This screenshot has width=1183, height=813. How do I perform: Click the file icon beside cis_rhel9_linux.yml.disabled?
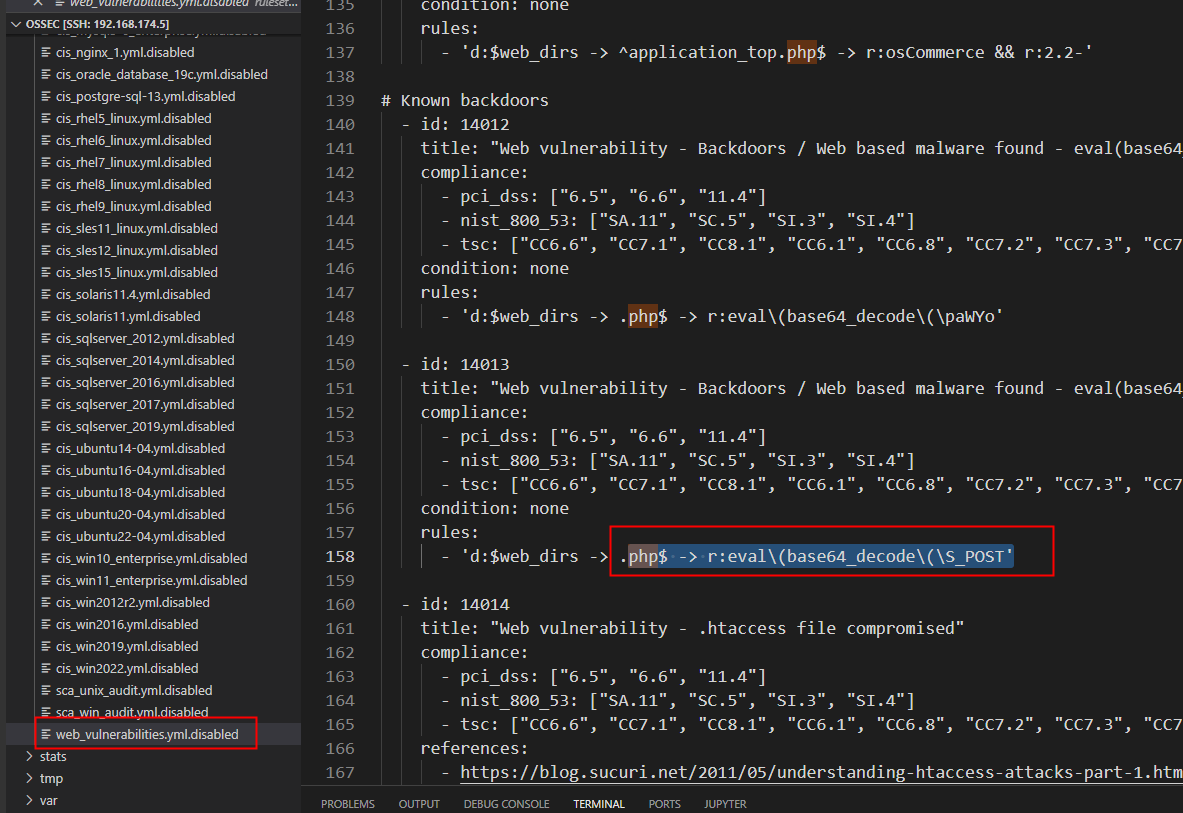[46, 206]
